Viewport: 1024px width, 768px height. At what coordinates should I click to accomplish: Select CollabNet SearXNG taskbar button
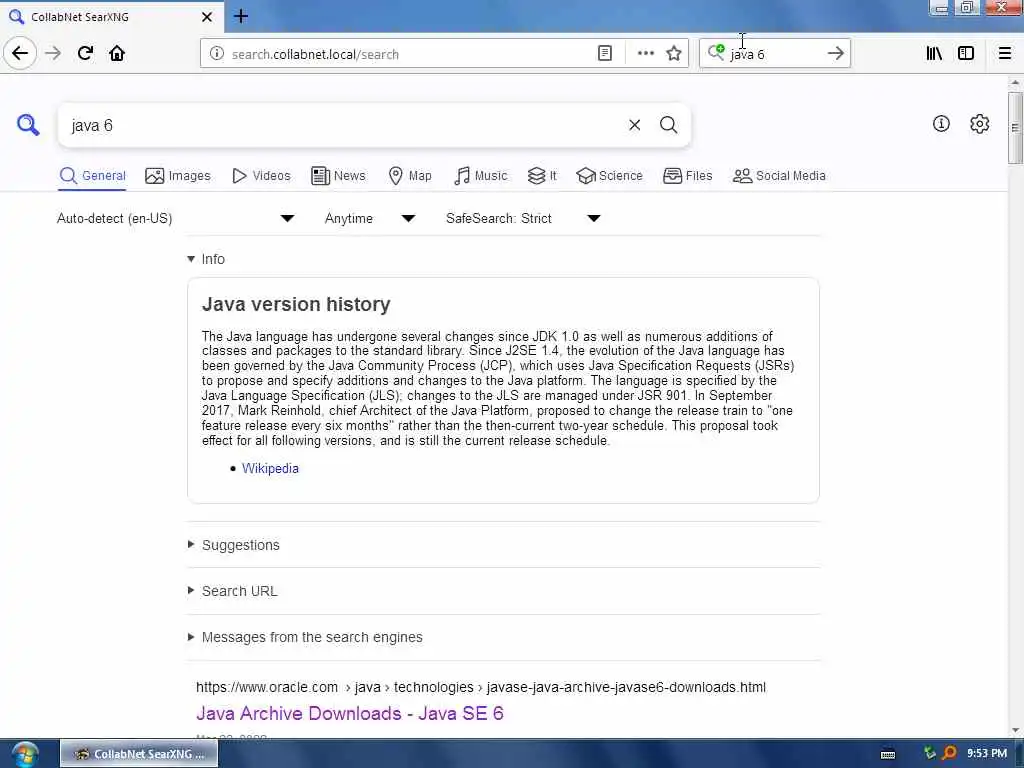coord(139,754)
